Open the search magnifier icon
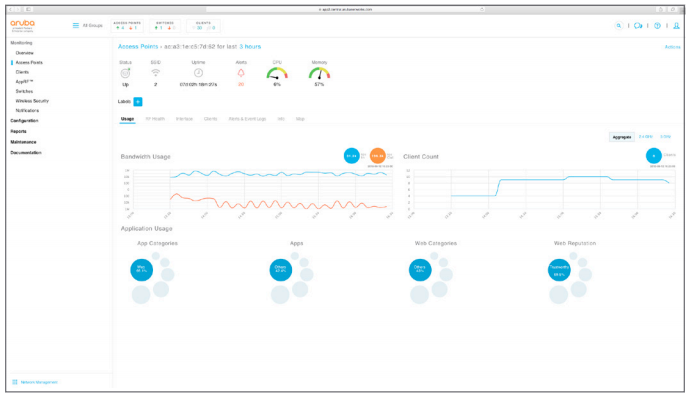This screenshot has height=396, width=689. pyautogui.click(x=619, y=25)
